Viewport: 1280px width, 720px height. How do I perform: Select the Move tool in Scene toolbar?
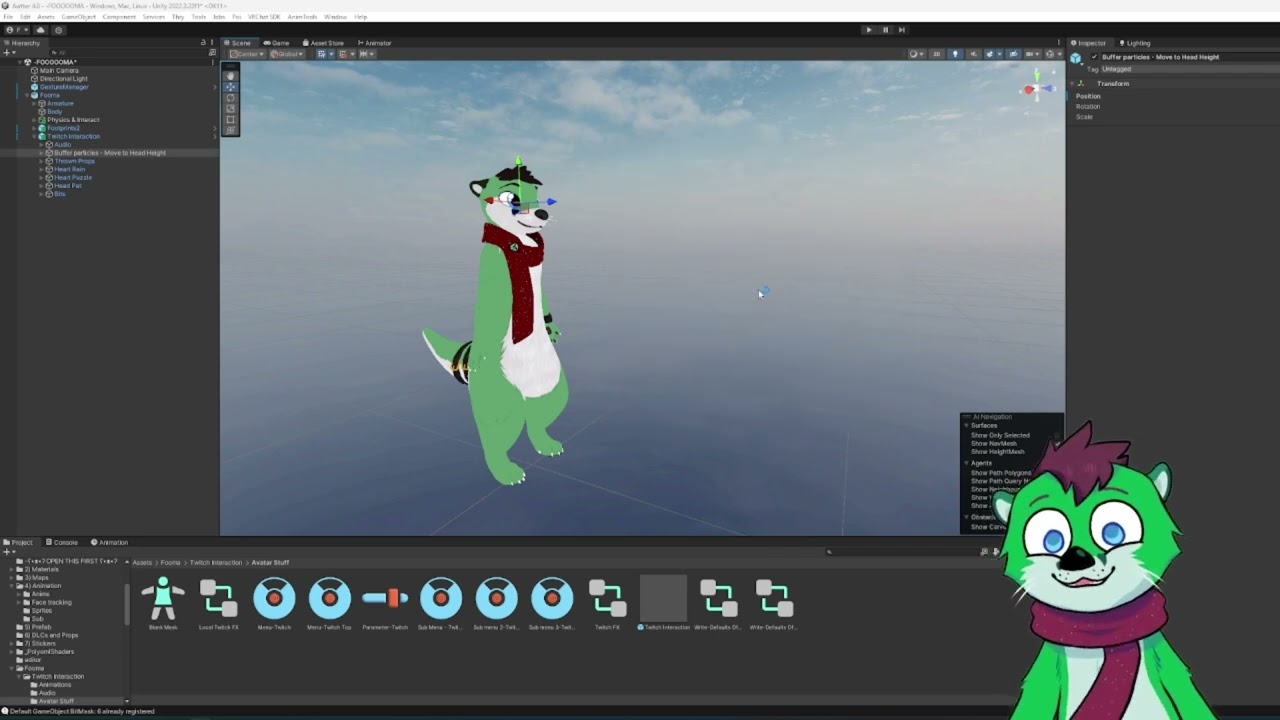coord(230,87)
